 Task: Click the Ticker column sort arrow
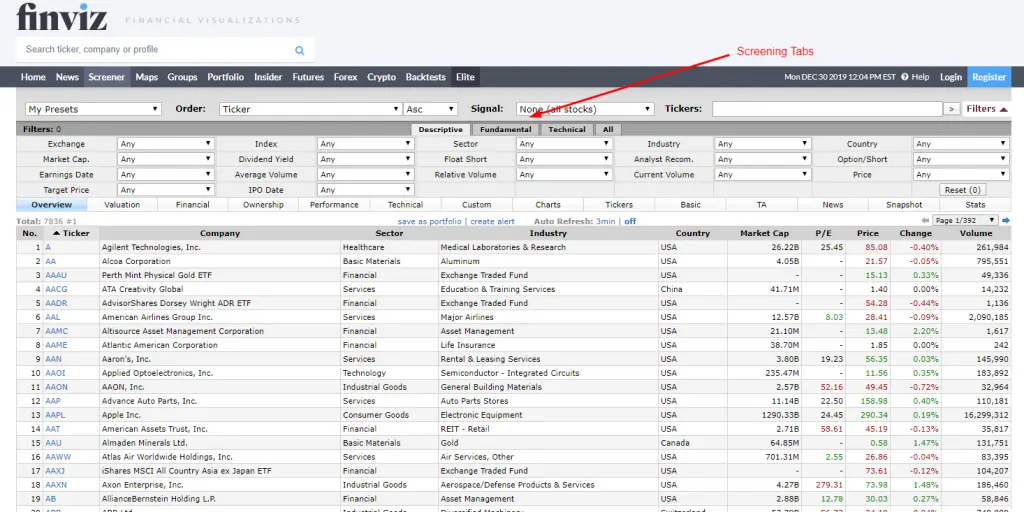coord(56,233)
